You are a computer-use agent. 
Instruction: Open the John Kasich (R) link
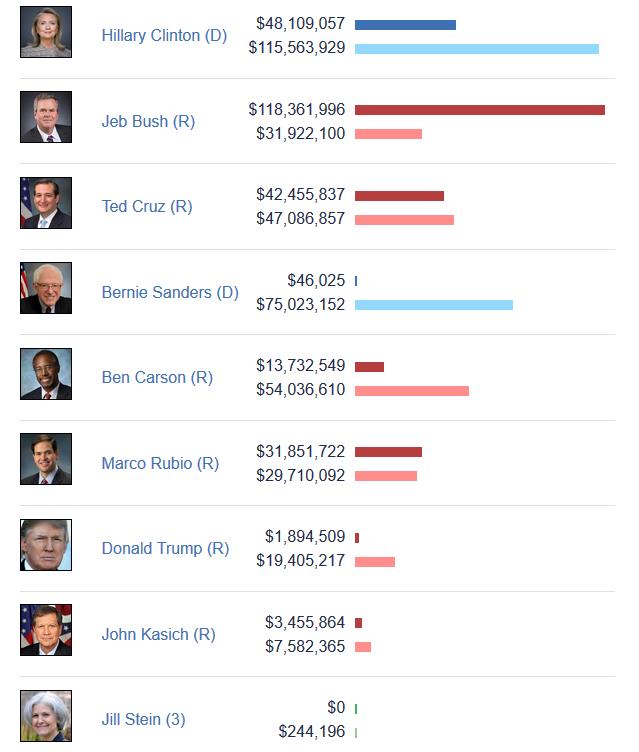click(158, 635)
